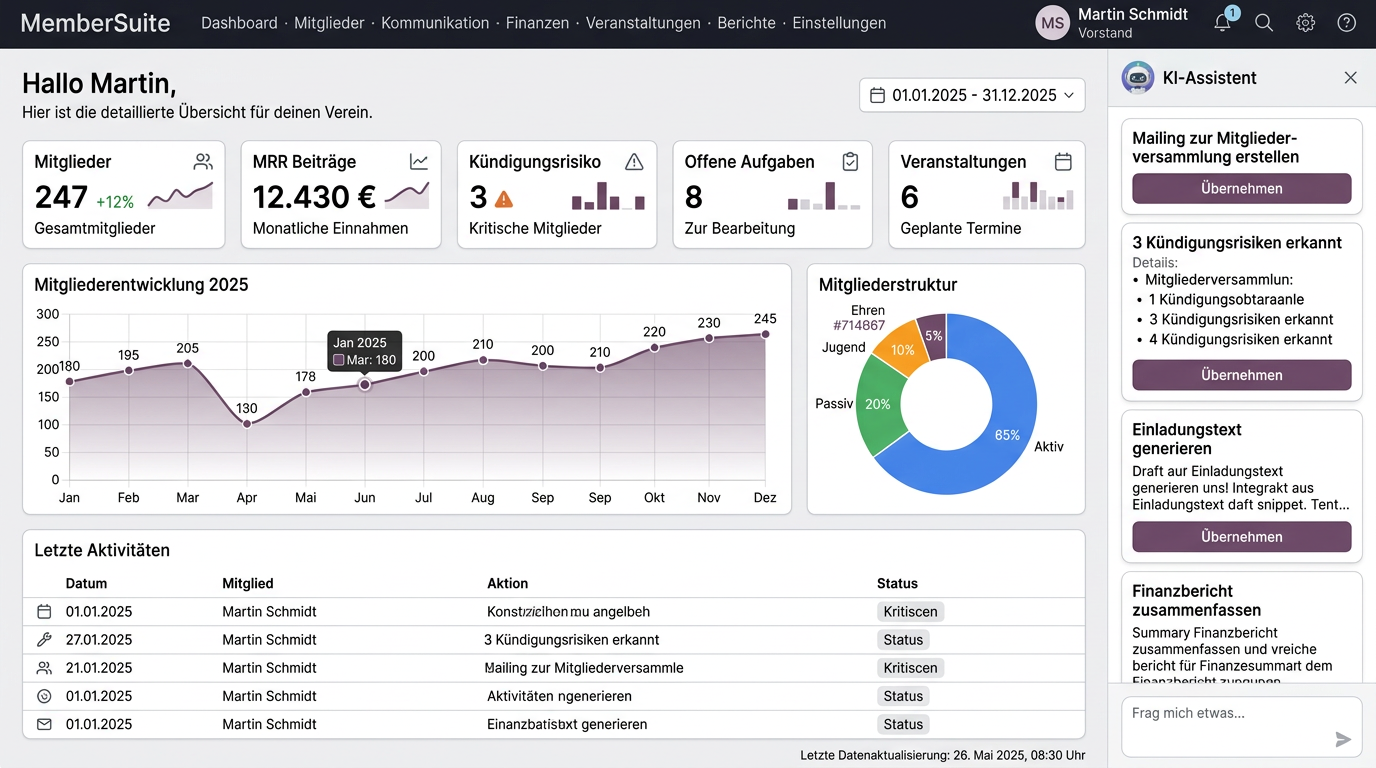Screen dimensions: 1376x768
Task: Click the Dez data point at 245
Action: pyautogui.click(x=765, y=334)
